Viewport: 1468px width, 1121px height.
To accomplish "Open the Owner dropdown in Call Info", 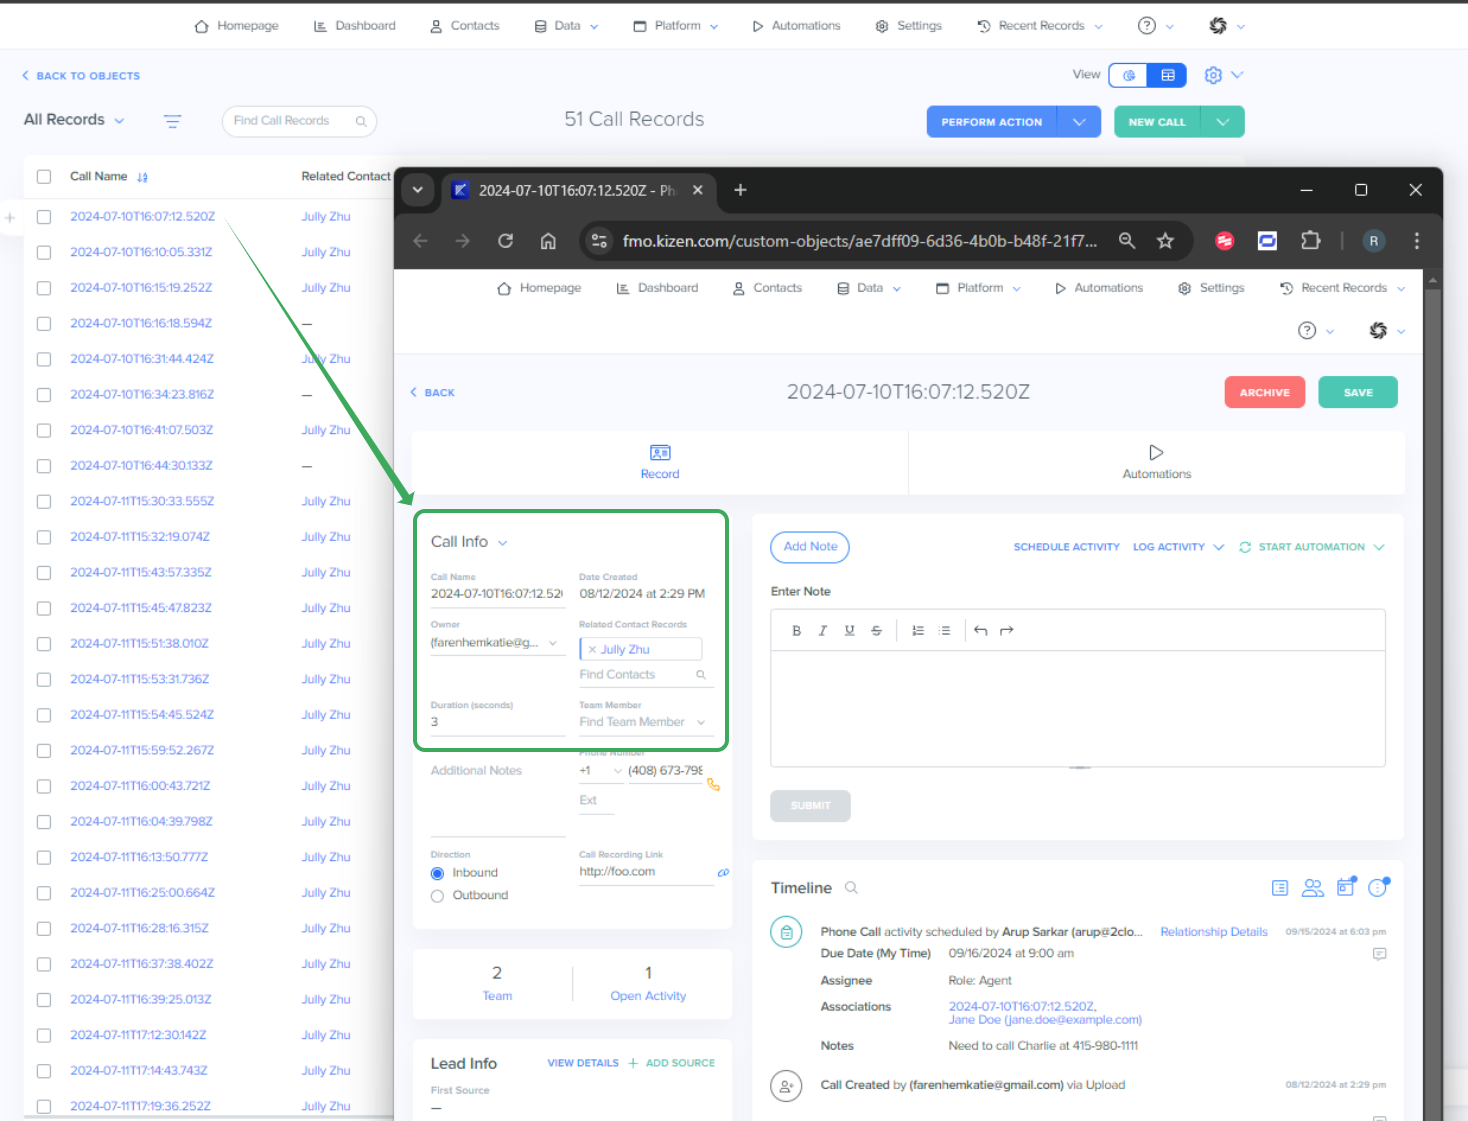I will [497, 643].
